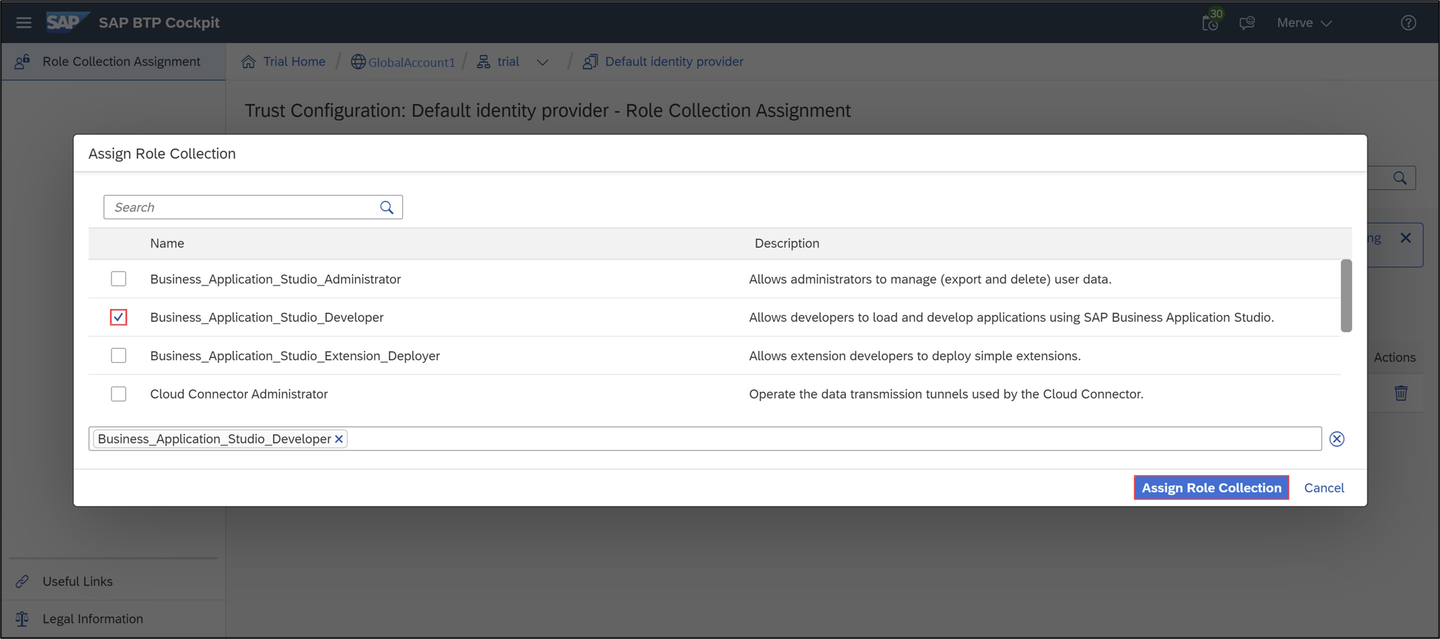
Task: Go to Trial Home breadcrumb
Action: point(294,61)
